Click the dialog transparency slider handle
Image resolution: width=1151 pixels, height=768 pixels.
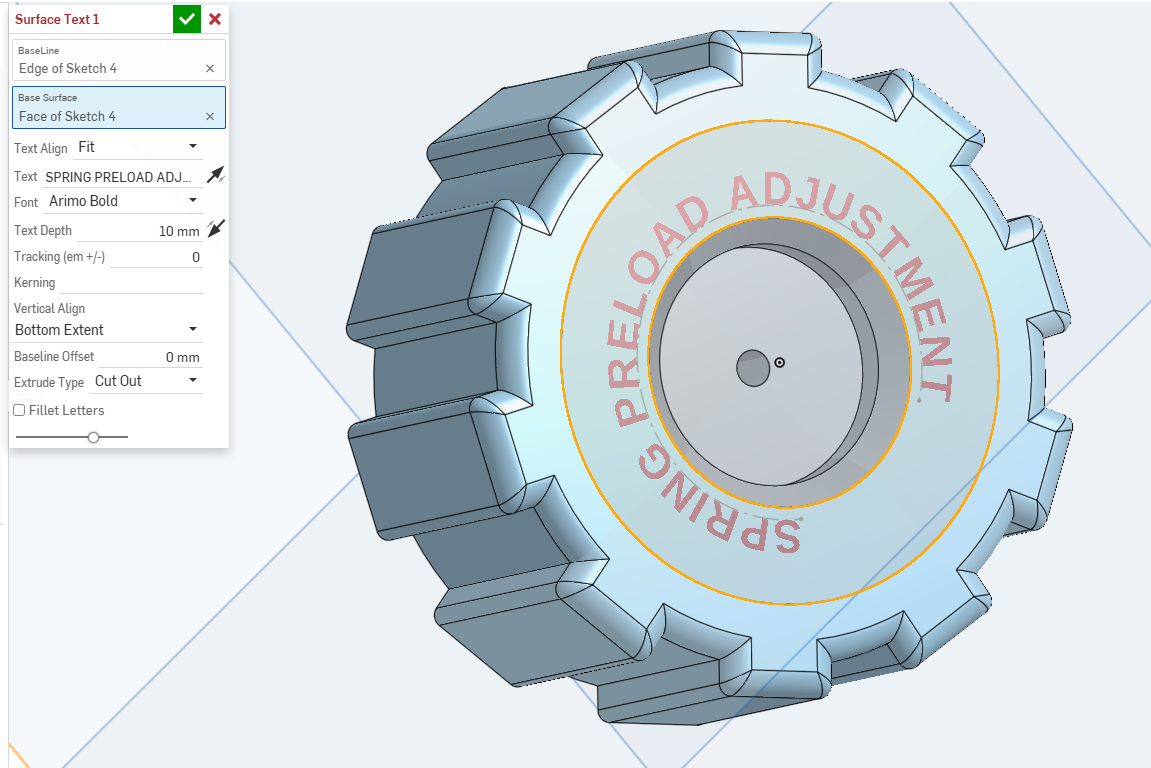[x=93, y=437]
